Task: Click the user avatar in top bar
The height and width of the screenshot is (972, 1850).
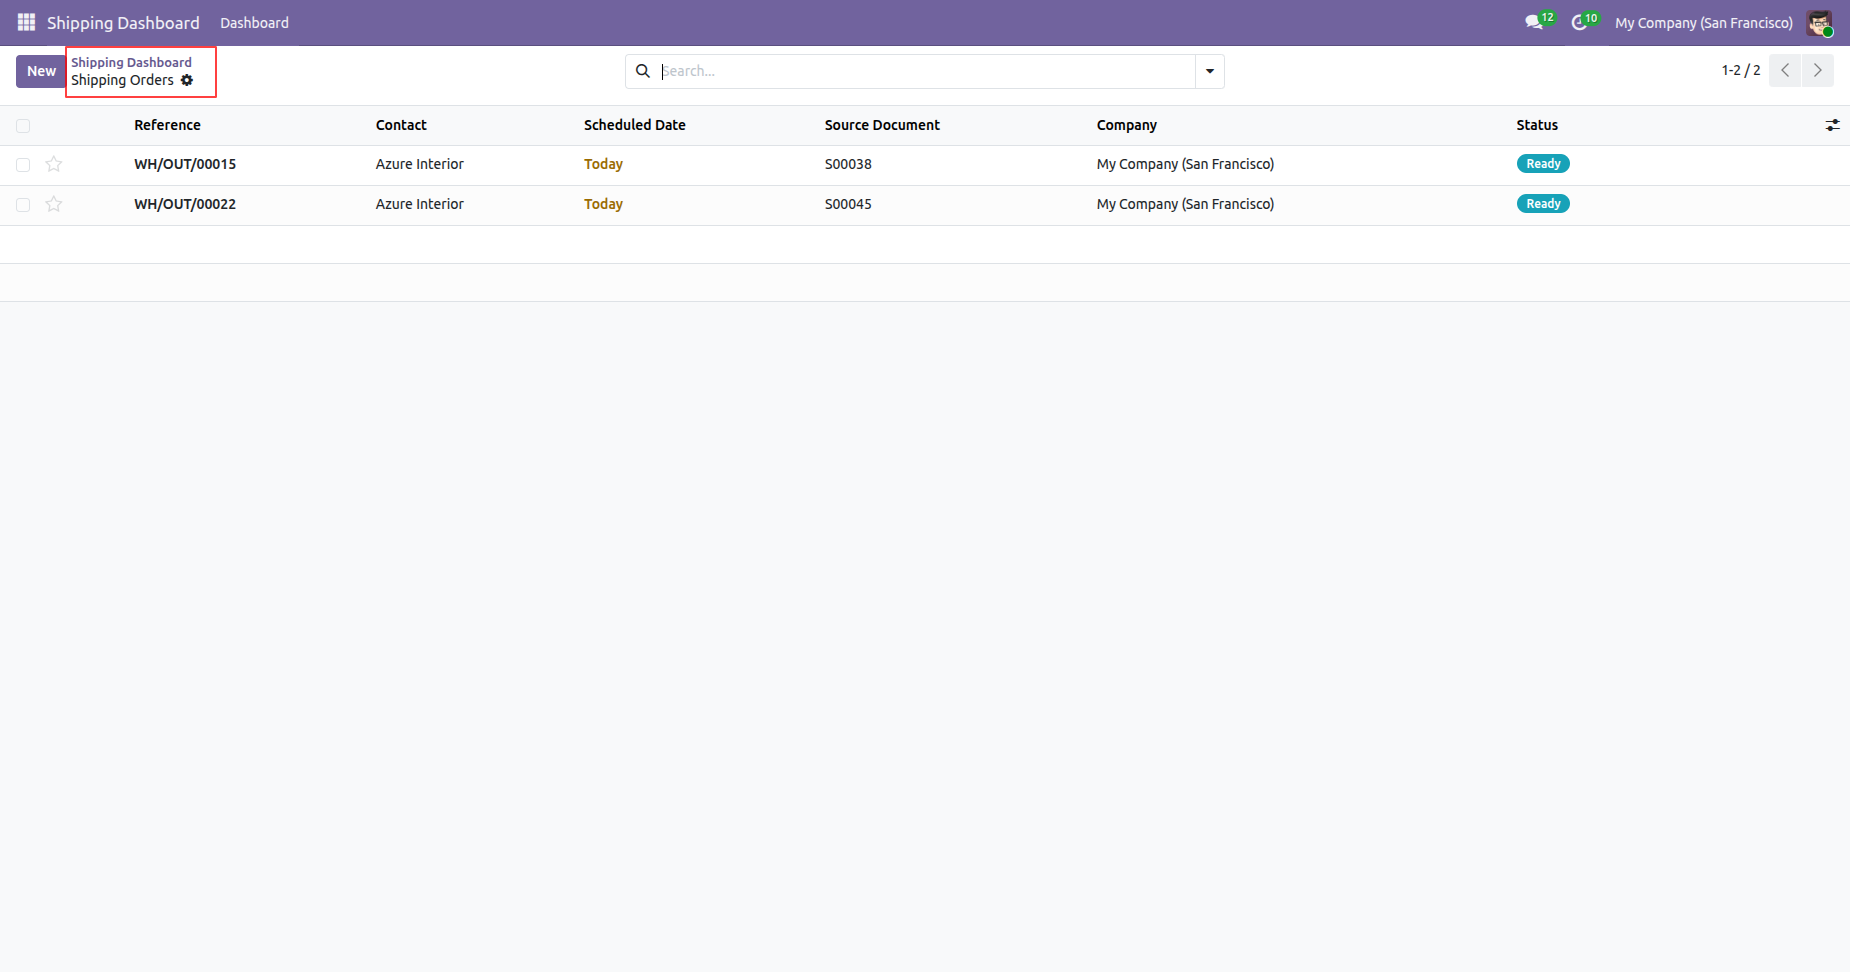Action: pyautogui.click(x=1818, y=22)
